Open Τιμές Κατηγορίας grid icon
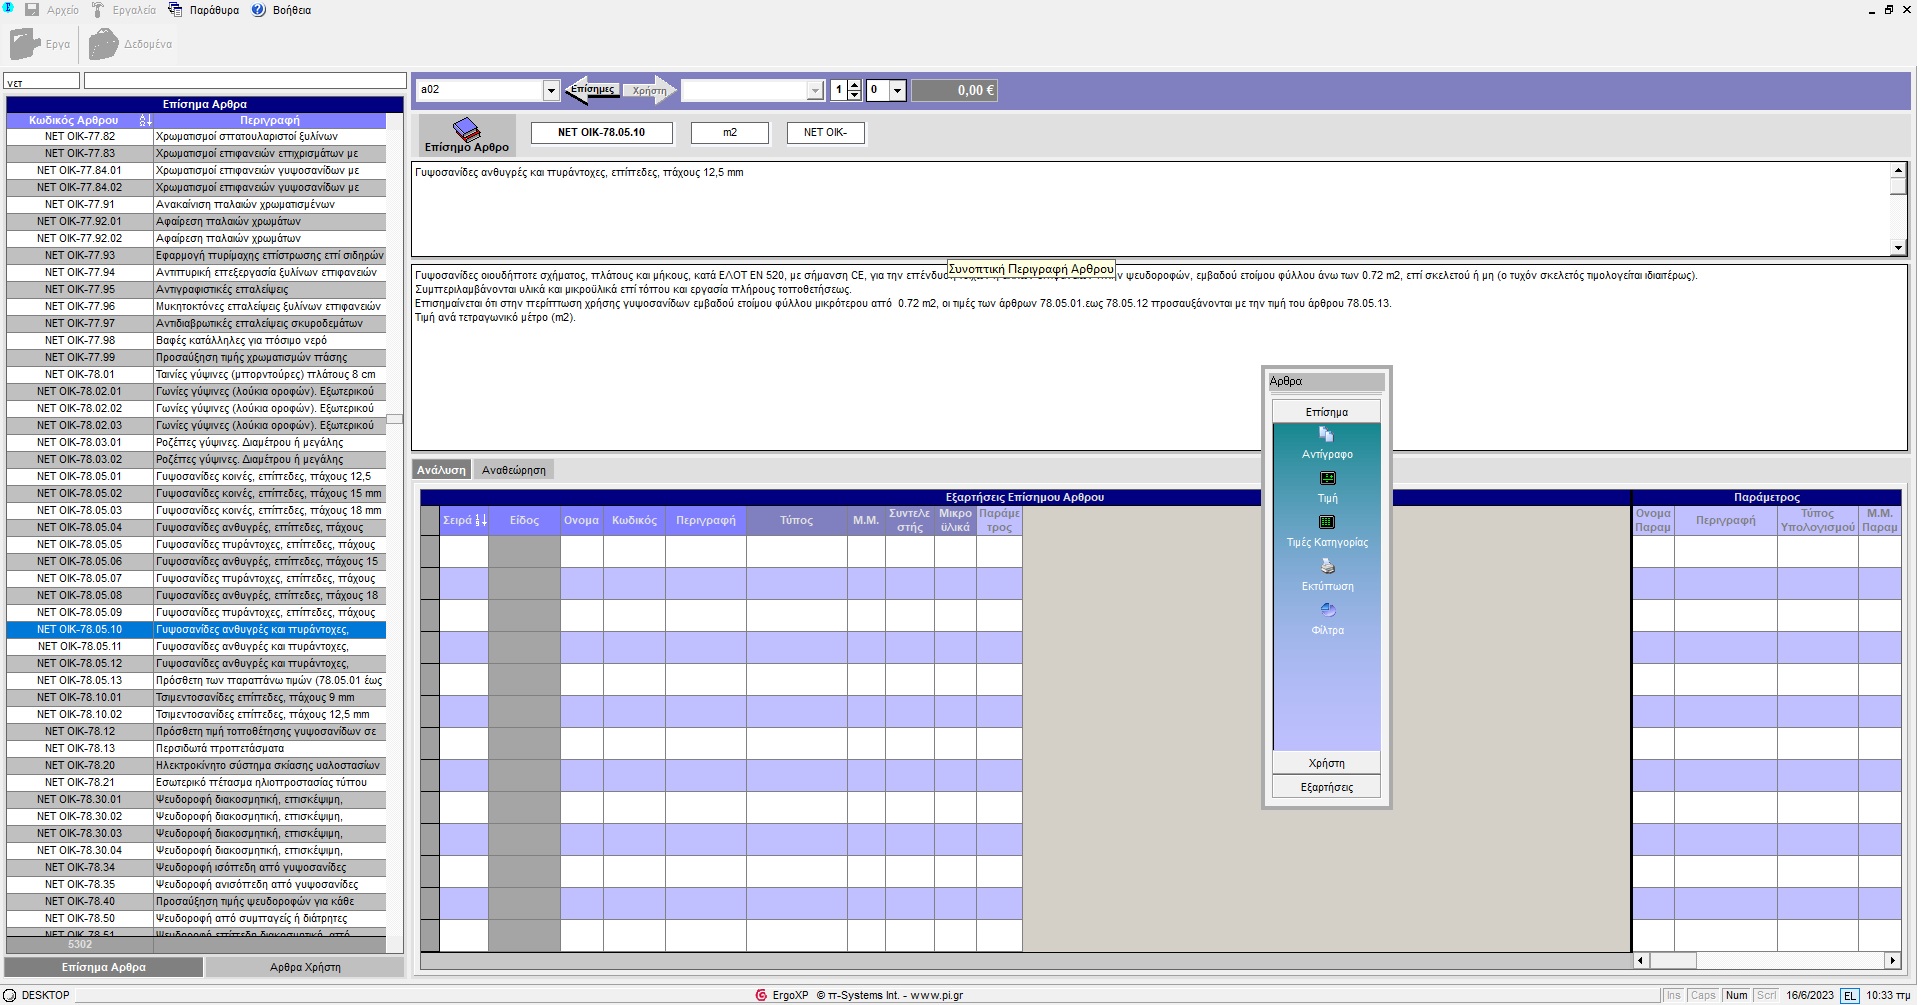 (1327, 522)
